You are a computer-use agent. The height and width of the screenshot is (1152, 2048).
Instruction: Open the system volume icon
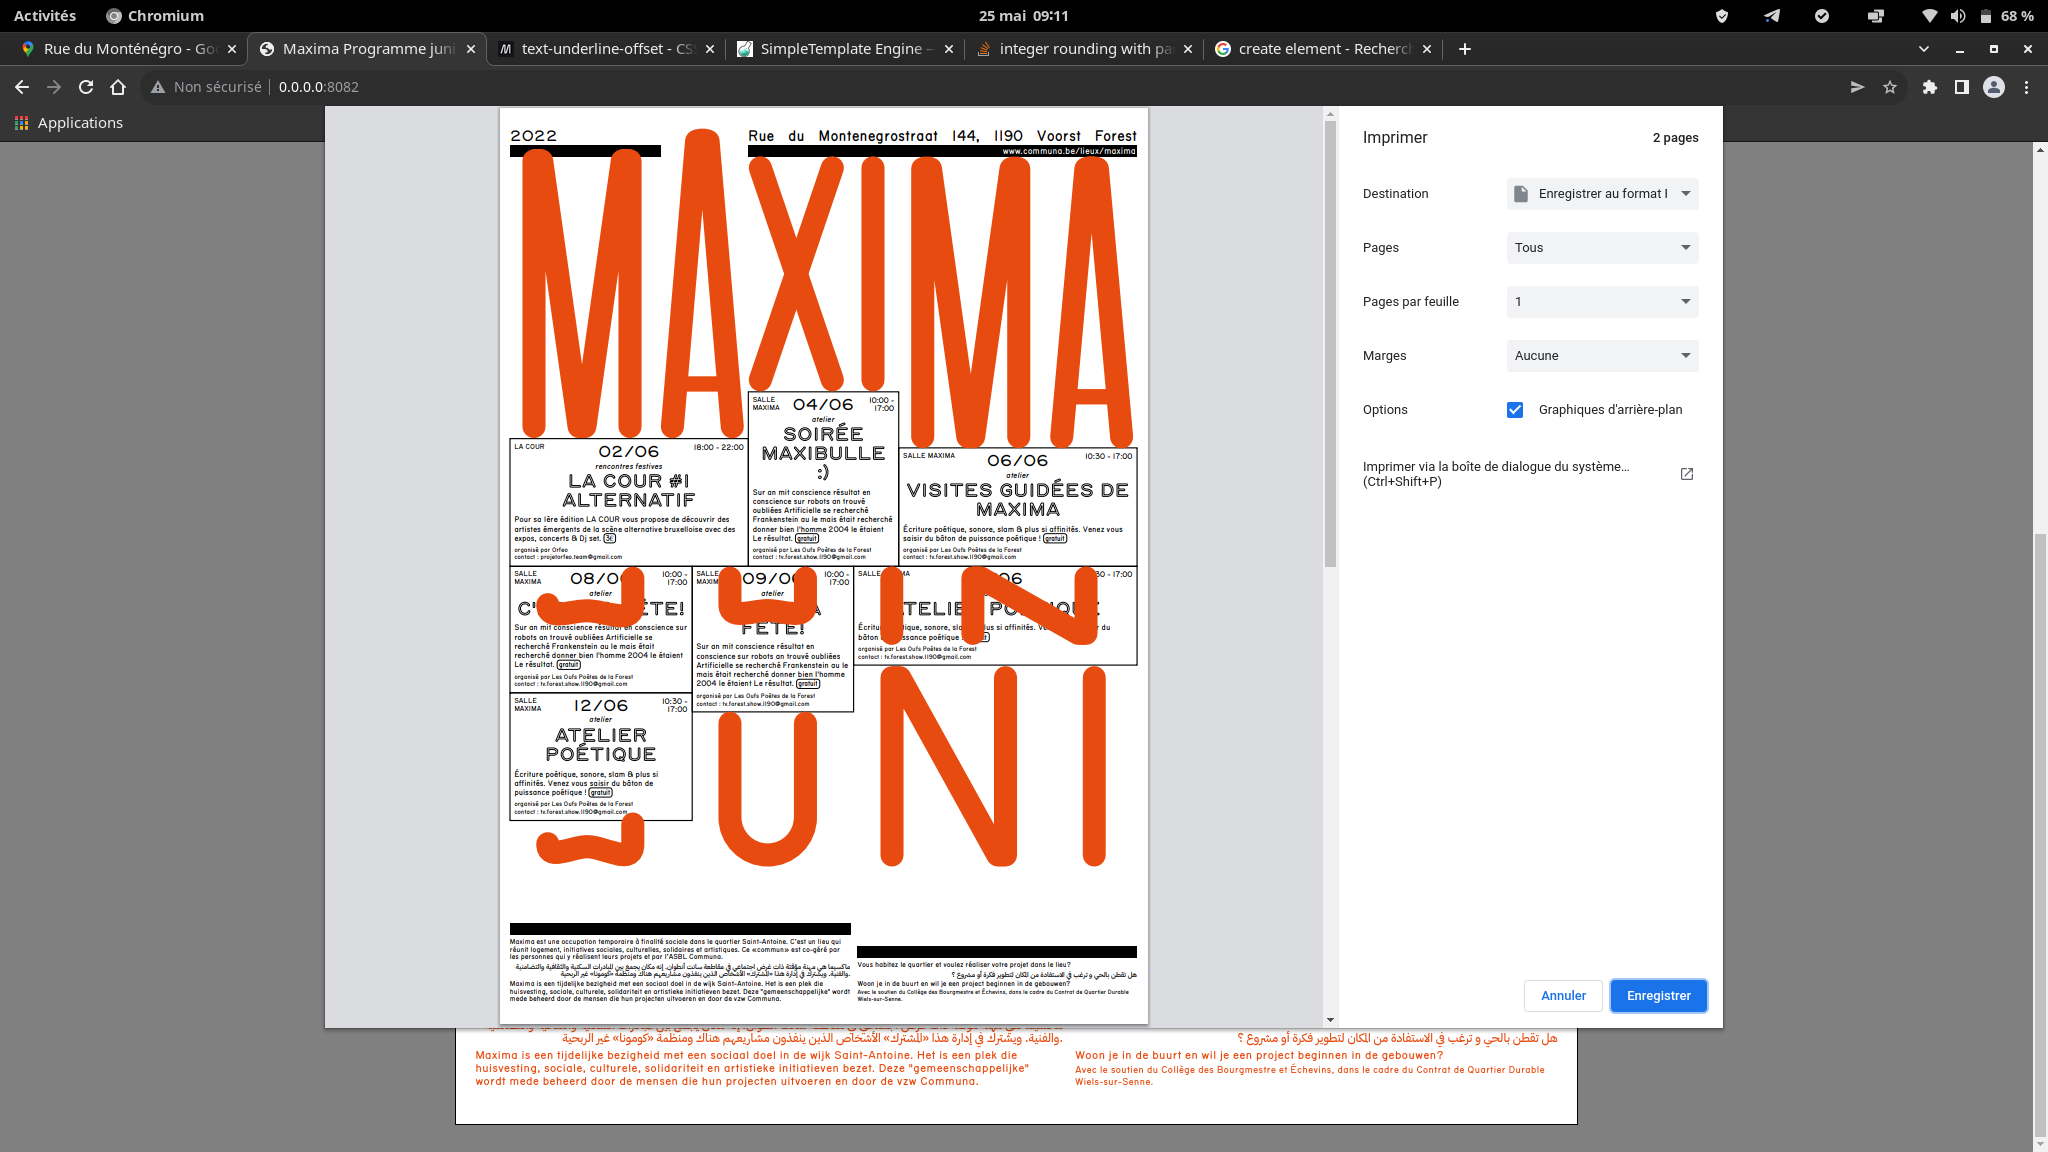pyautogui.click(x=1958, y=16)
